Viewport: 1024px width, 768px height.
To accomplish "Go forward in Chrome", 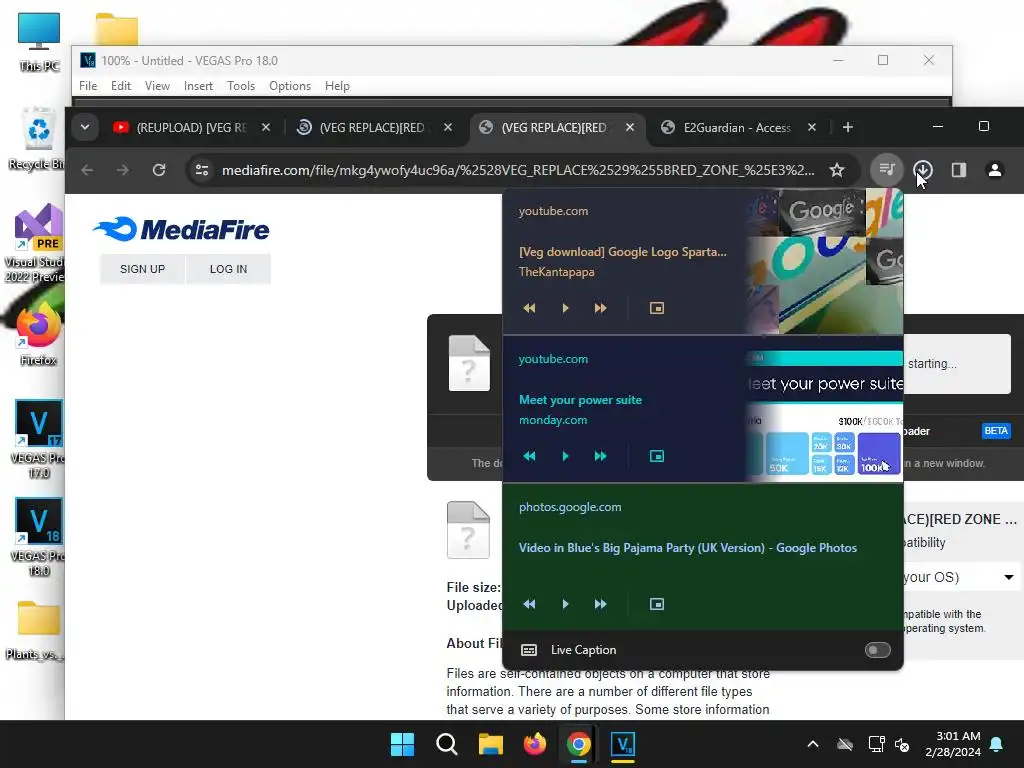I will [123, 170].
